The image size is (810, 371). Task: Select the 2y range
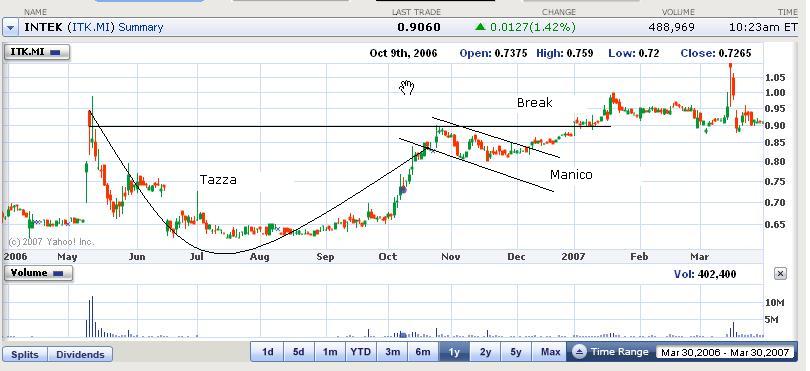click(x=485, y=352)
